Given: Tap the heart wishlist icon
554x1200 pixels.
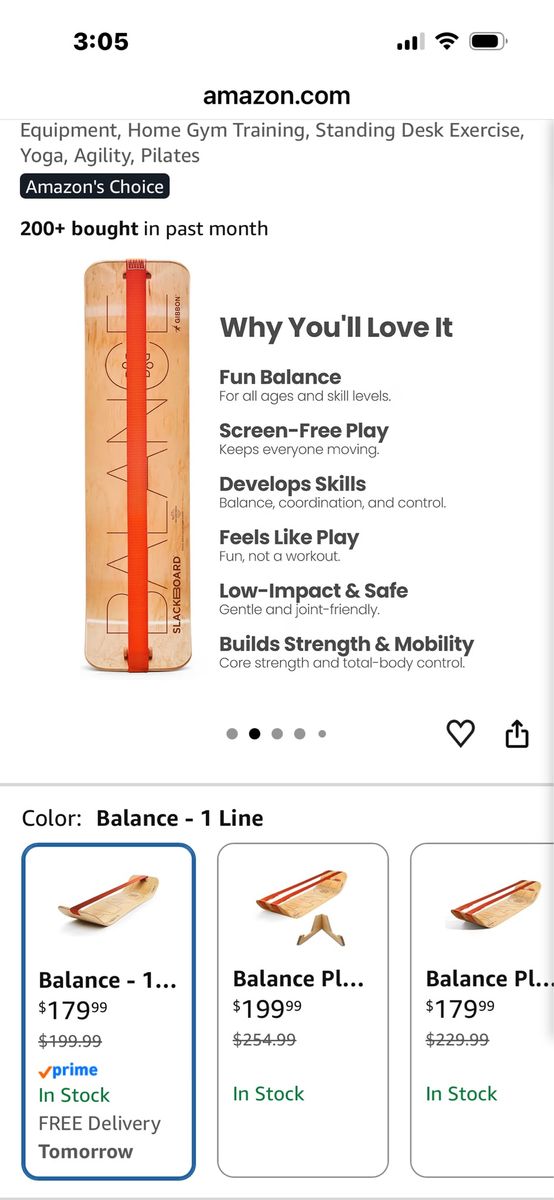Looking at the screenshot, I should 460,734.
